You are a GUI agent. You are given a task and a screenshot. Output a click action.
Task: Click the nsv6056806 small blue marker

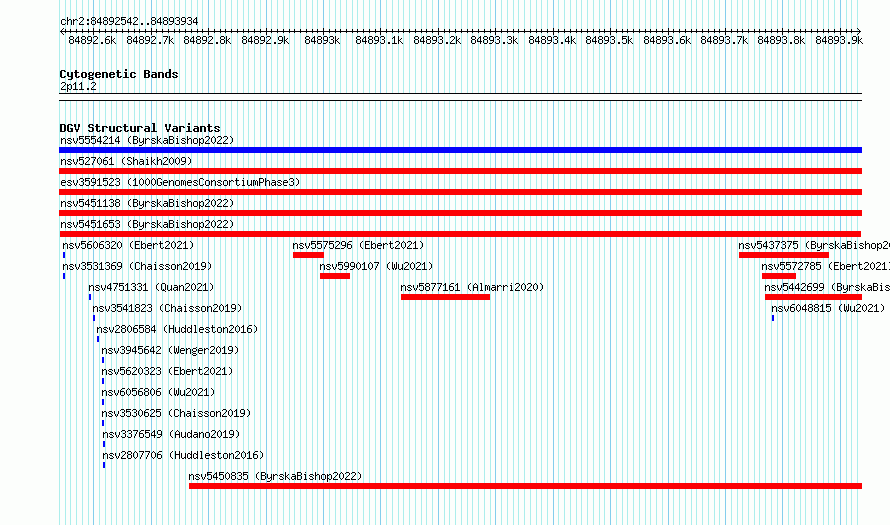coord(103,402)
